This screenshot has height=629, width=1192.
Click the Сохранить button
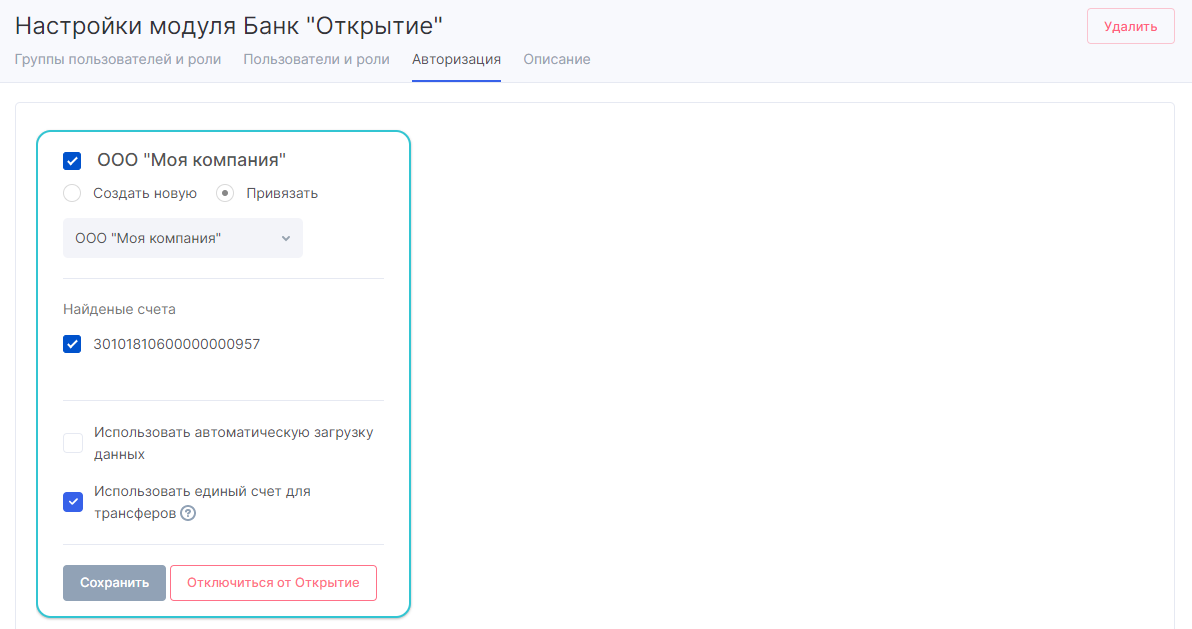[x=114, y=583]
